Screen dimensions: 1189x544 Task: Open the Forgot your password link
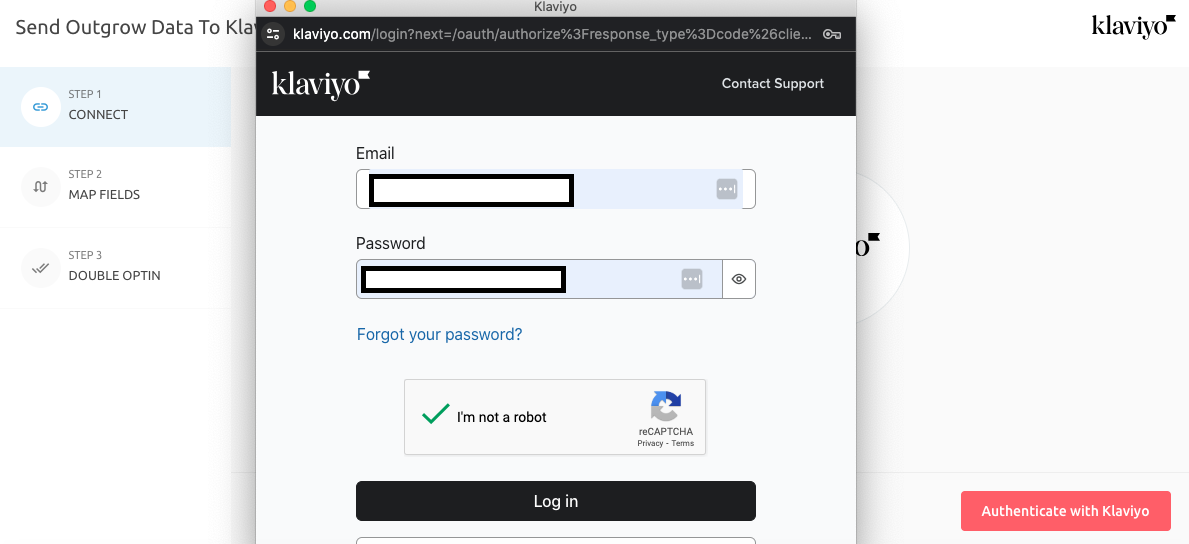[439, 334]
